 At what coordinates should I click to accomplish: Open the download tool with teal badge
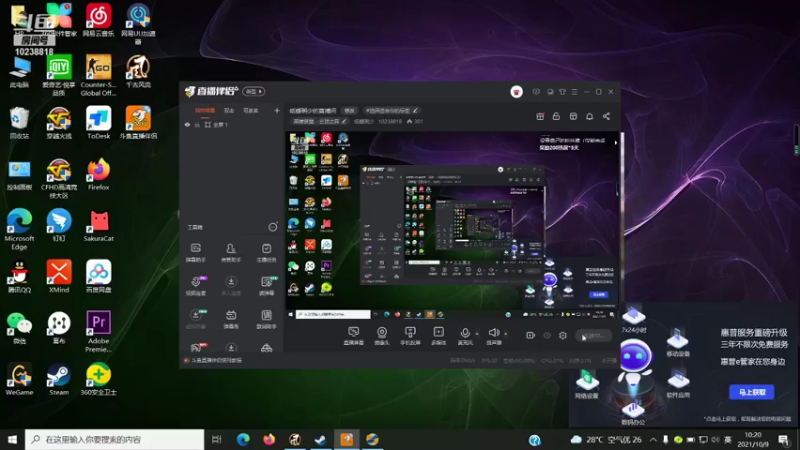196,319
